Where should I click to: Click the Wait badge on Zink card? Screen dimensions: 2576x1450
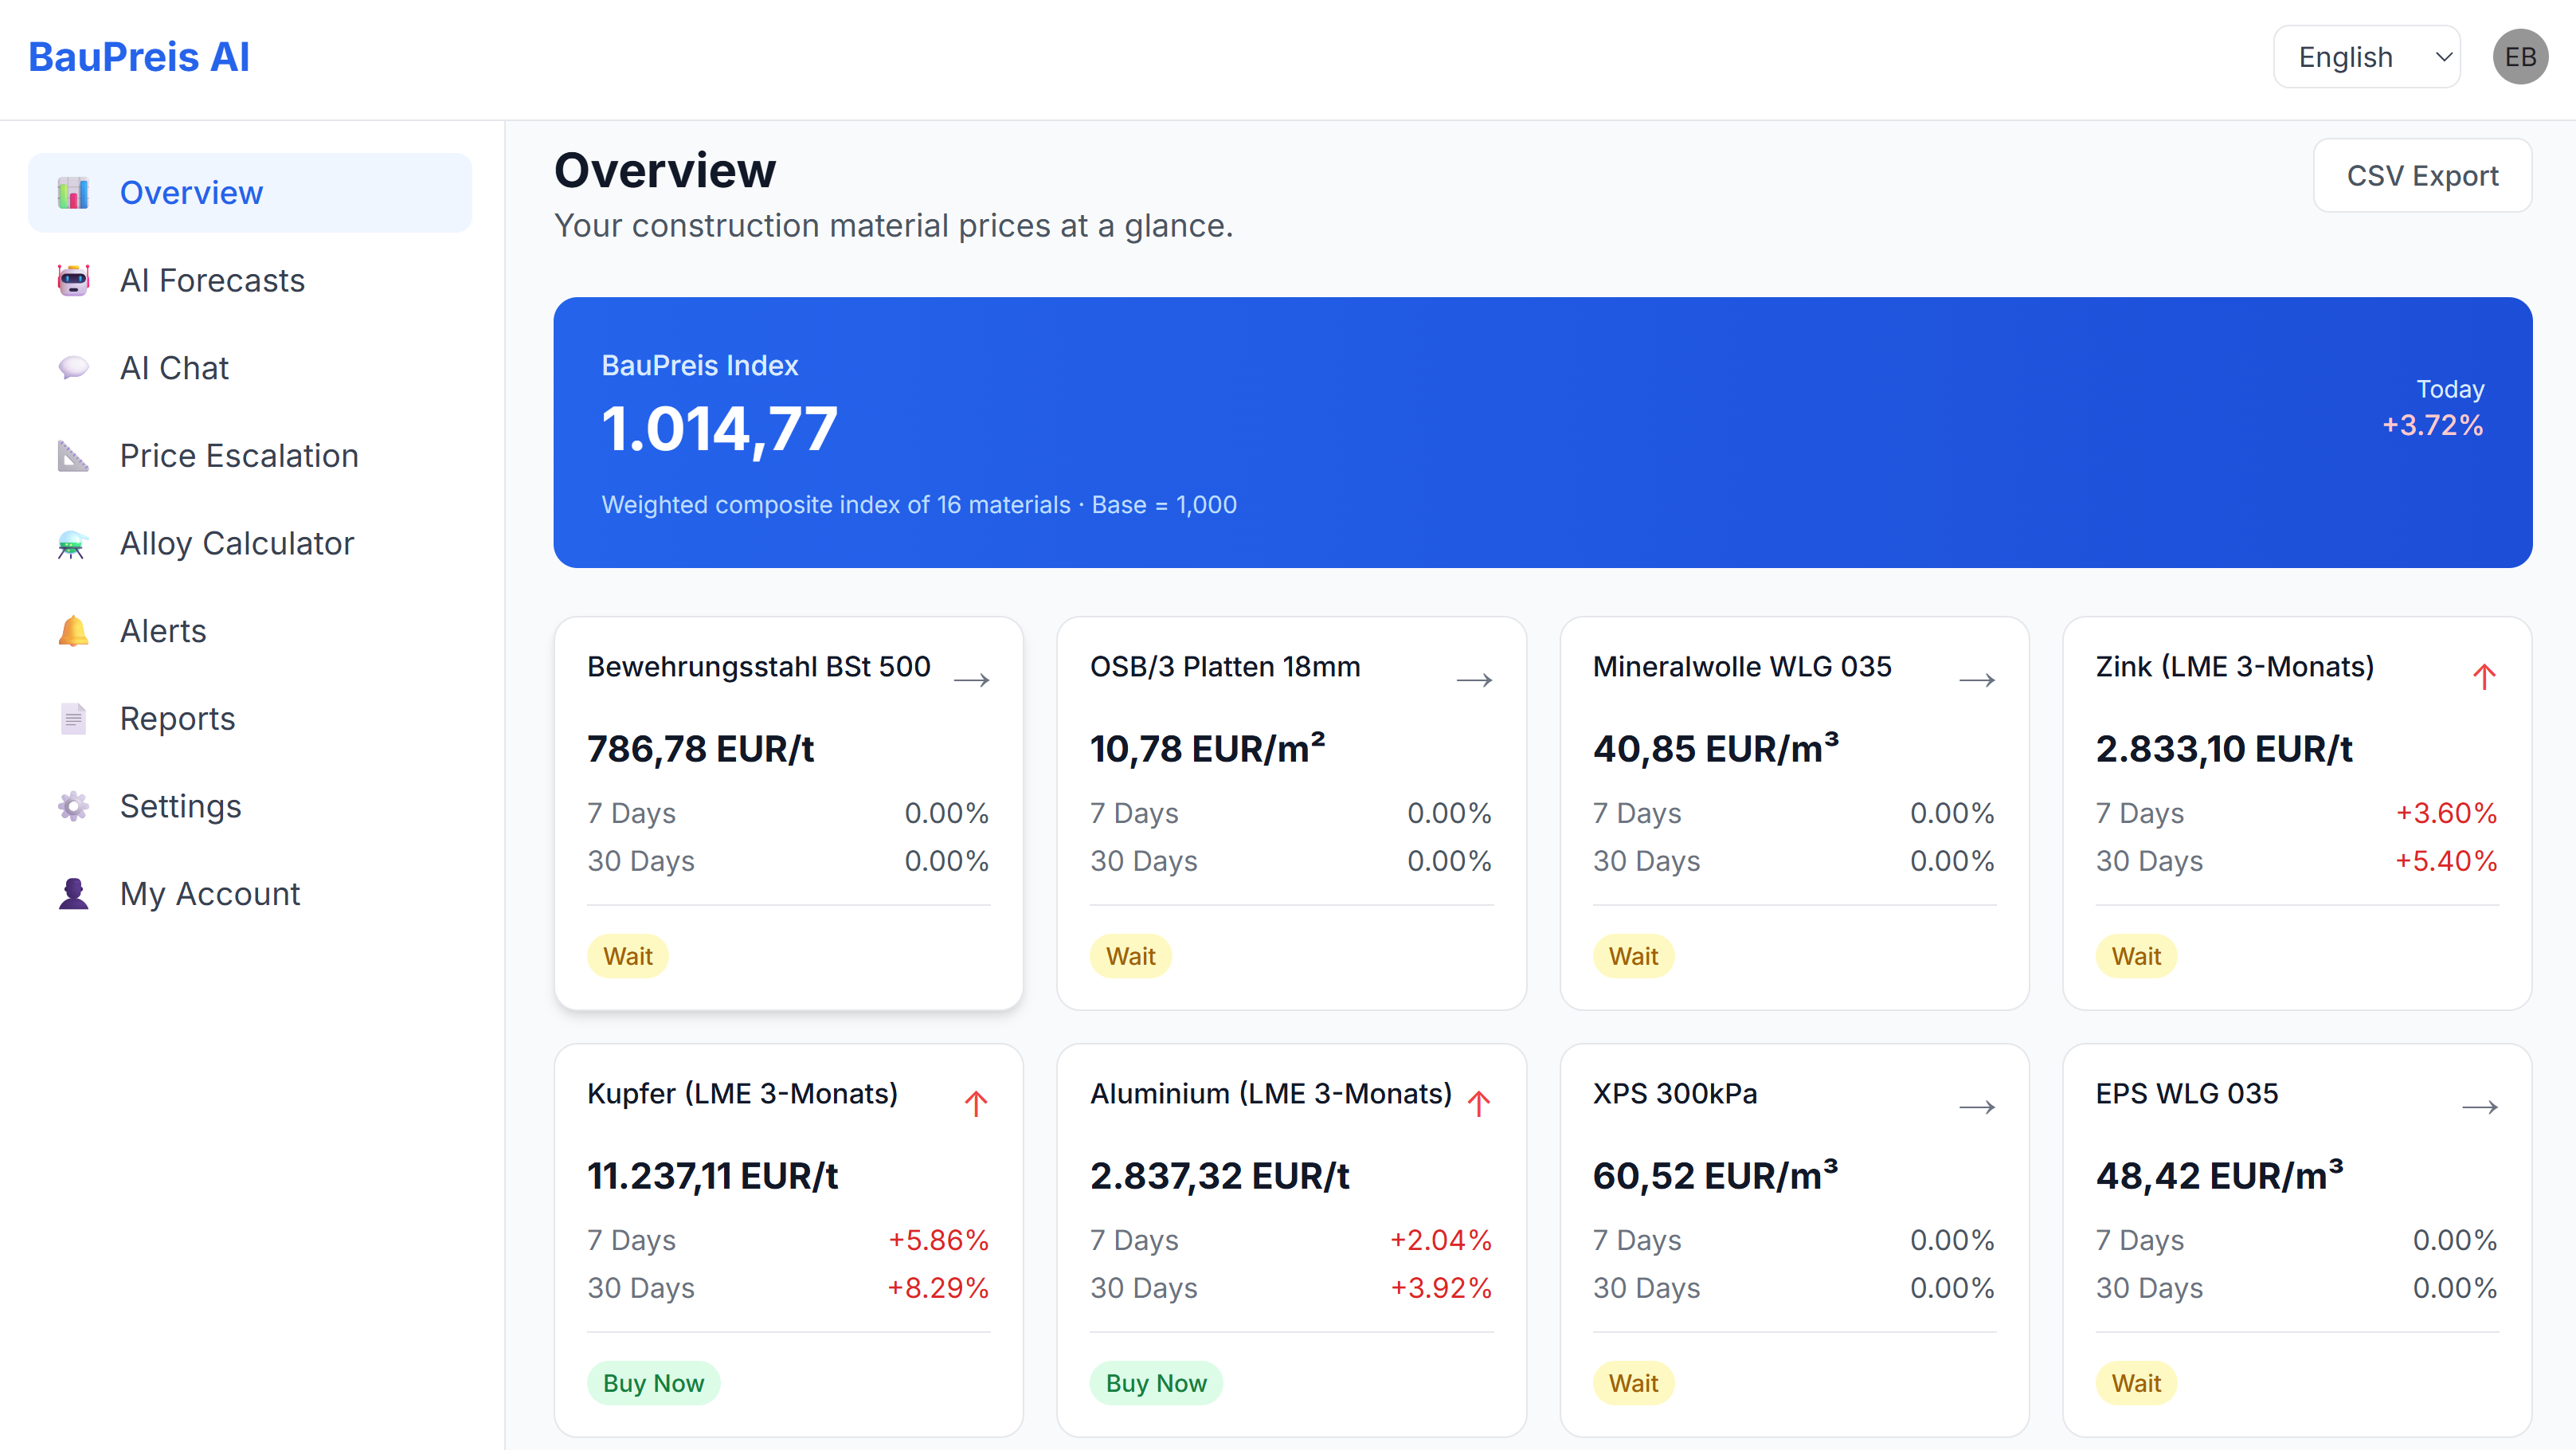2136,955
